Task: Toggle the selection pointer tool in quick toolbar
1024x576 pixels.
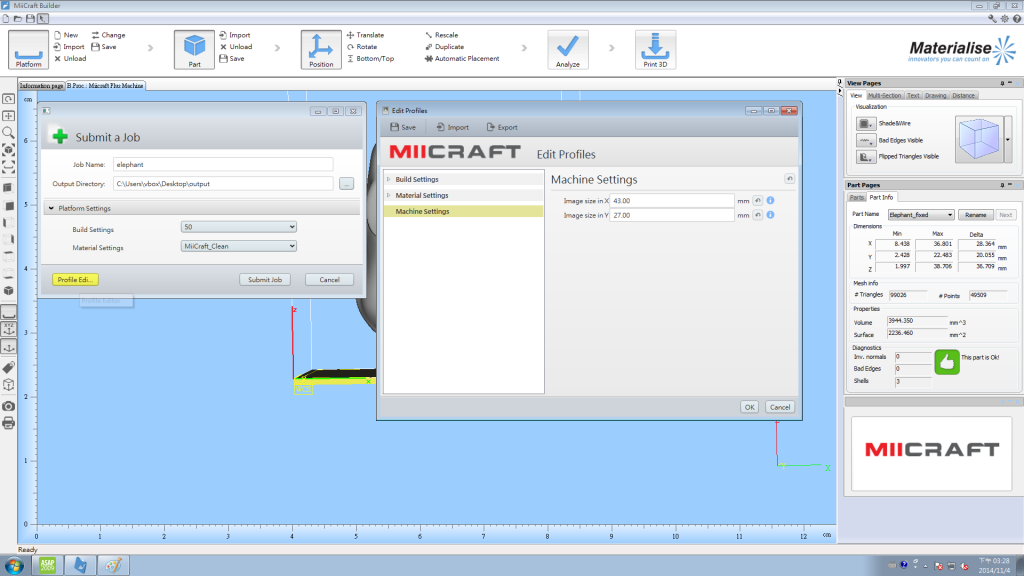Action: click(x=42, y=19)
